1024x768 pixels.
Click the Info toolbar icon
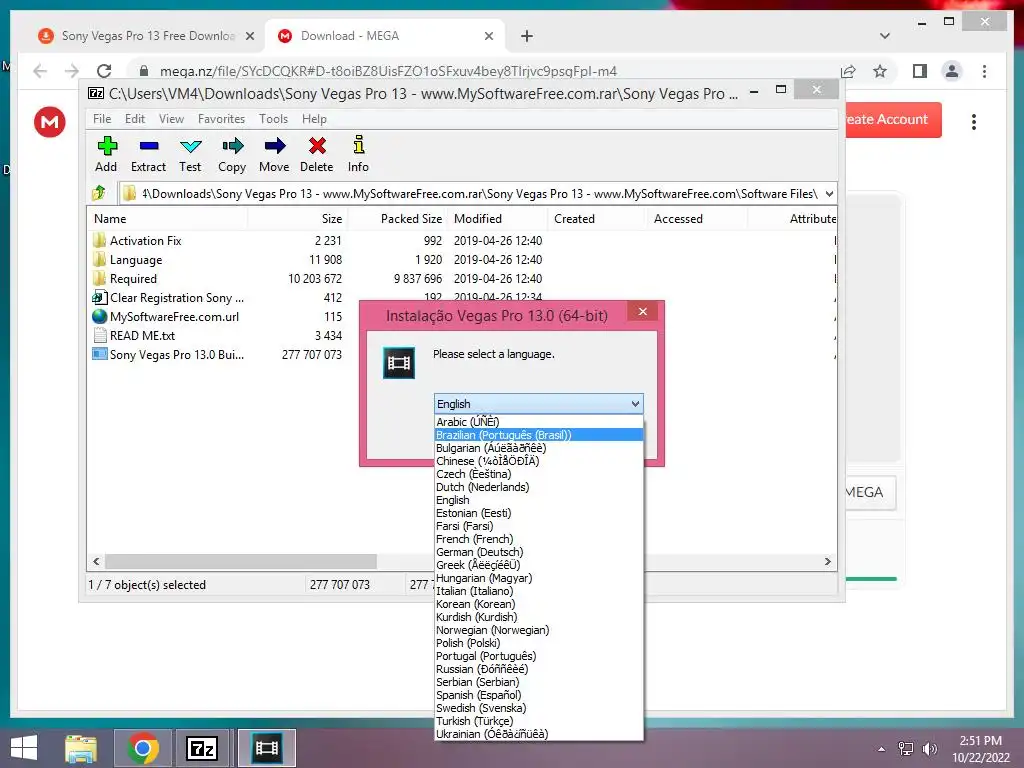(x=358, y=154)
